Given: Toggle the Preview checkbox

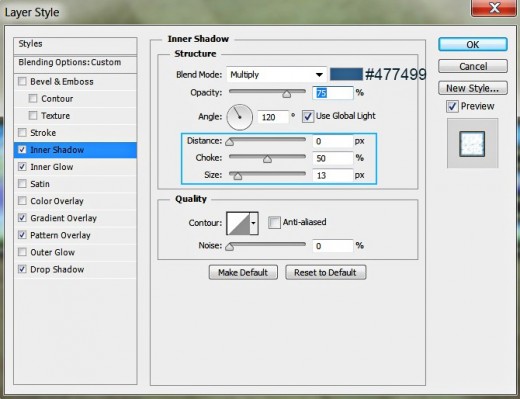Looking at the screenshot, I should [452, 107].
